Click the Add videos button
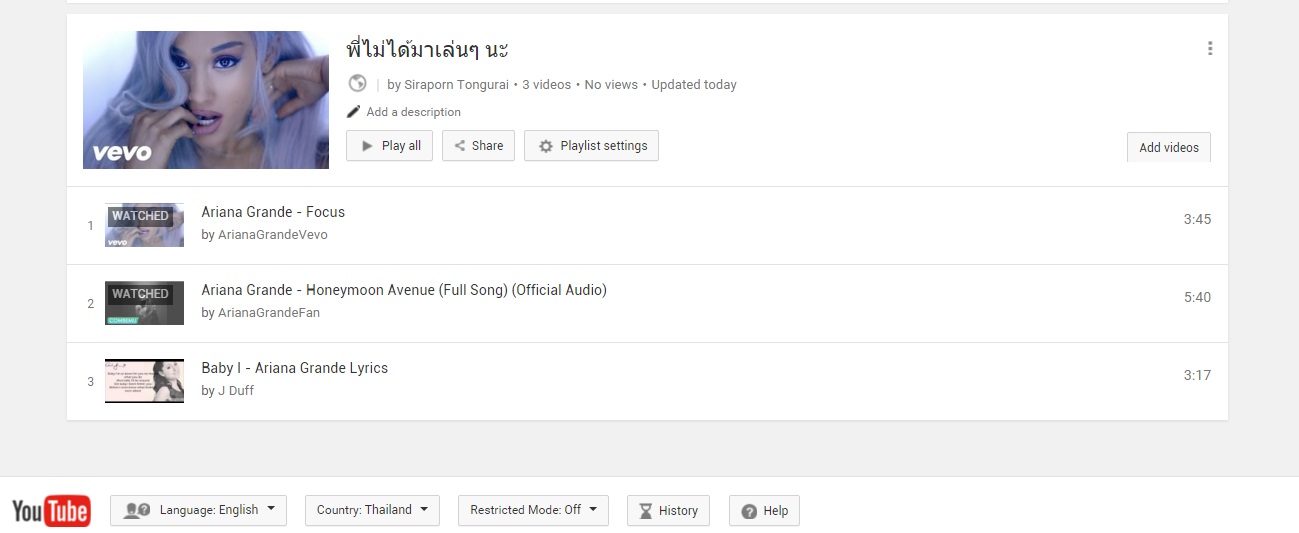1299x533 pixels. click(1168, 147)
